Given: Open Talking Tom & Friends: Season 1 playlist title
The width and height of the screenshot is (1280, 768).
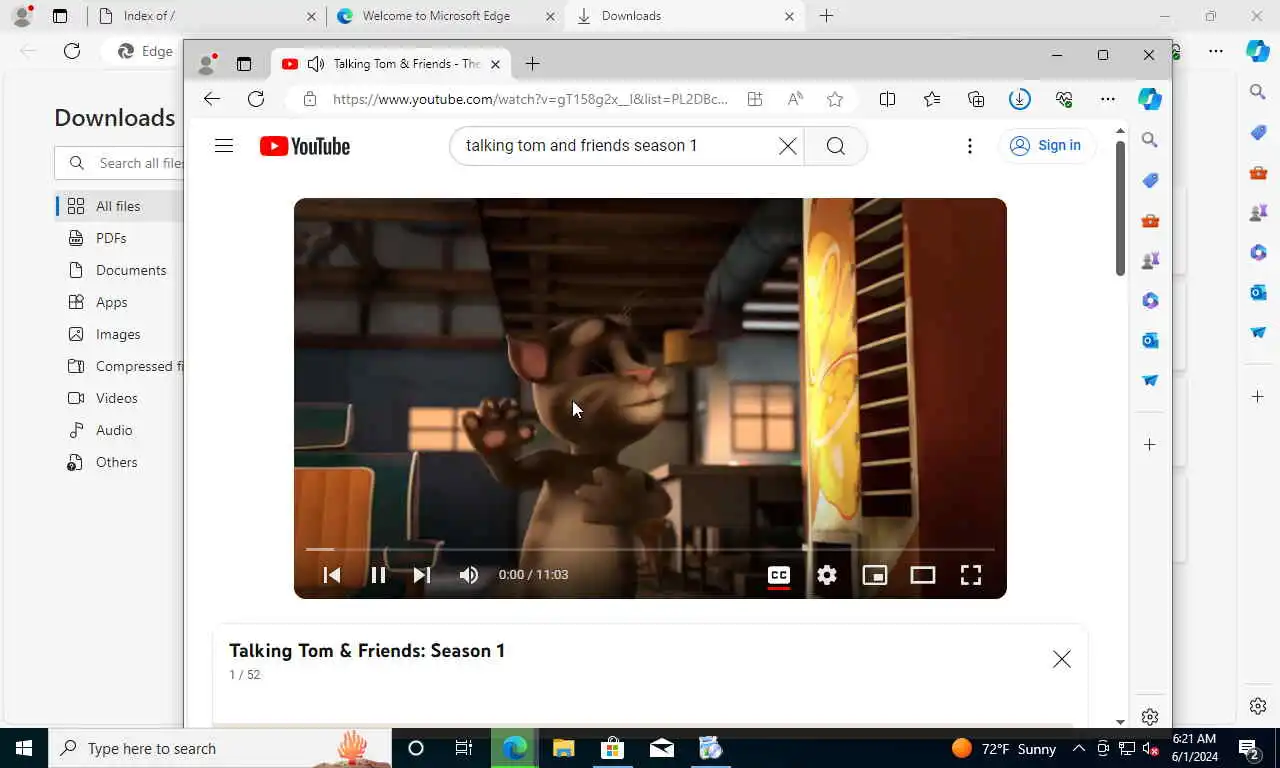Looking at the screenshot, I should click(367, 651).
